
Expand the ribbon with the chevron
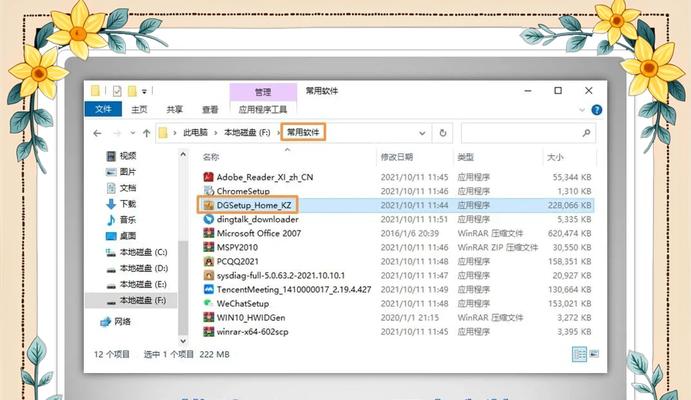pos(582,110)
